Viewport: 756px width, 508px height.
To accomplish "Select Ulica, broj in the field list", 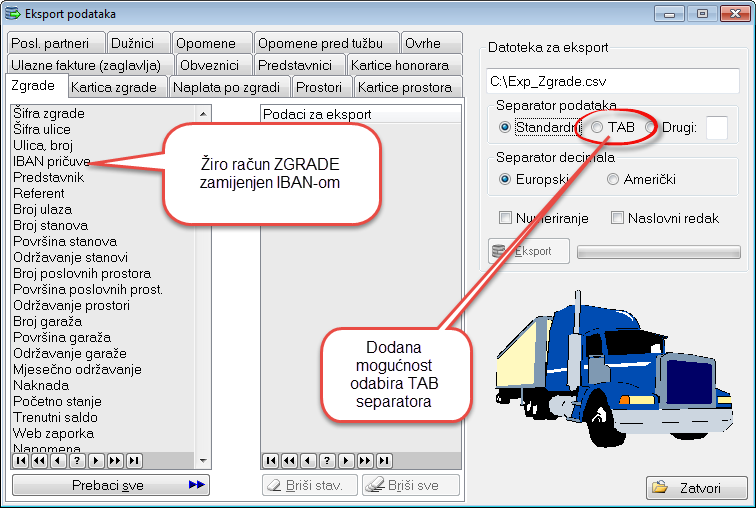I will click(43, 145).
